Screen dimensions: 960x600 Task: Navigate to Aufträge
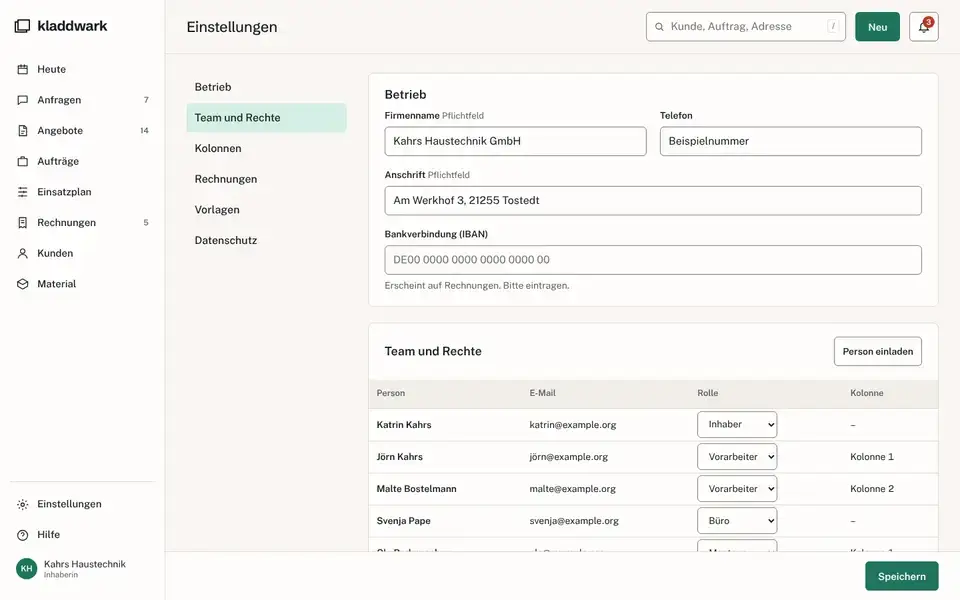tap(81, 161)
